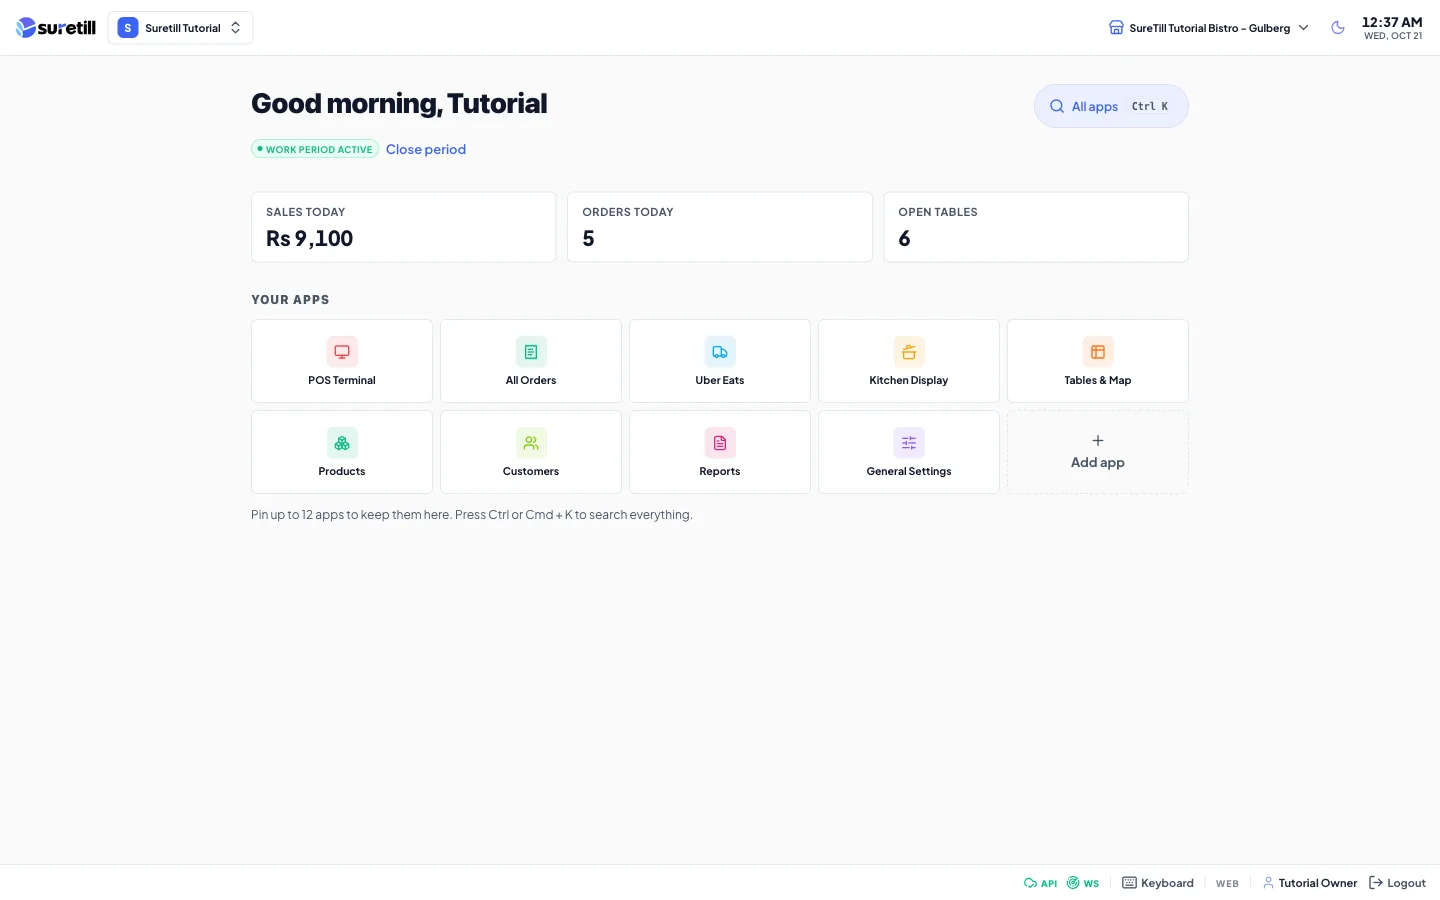Click the store icon beside the branch name
Image resolution: width=1440 pixels, height=900 pixels.
coord(1116,28)
